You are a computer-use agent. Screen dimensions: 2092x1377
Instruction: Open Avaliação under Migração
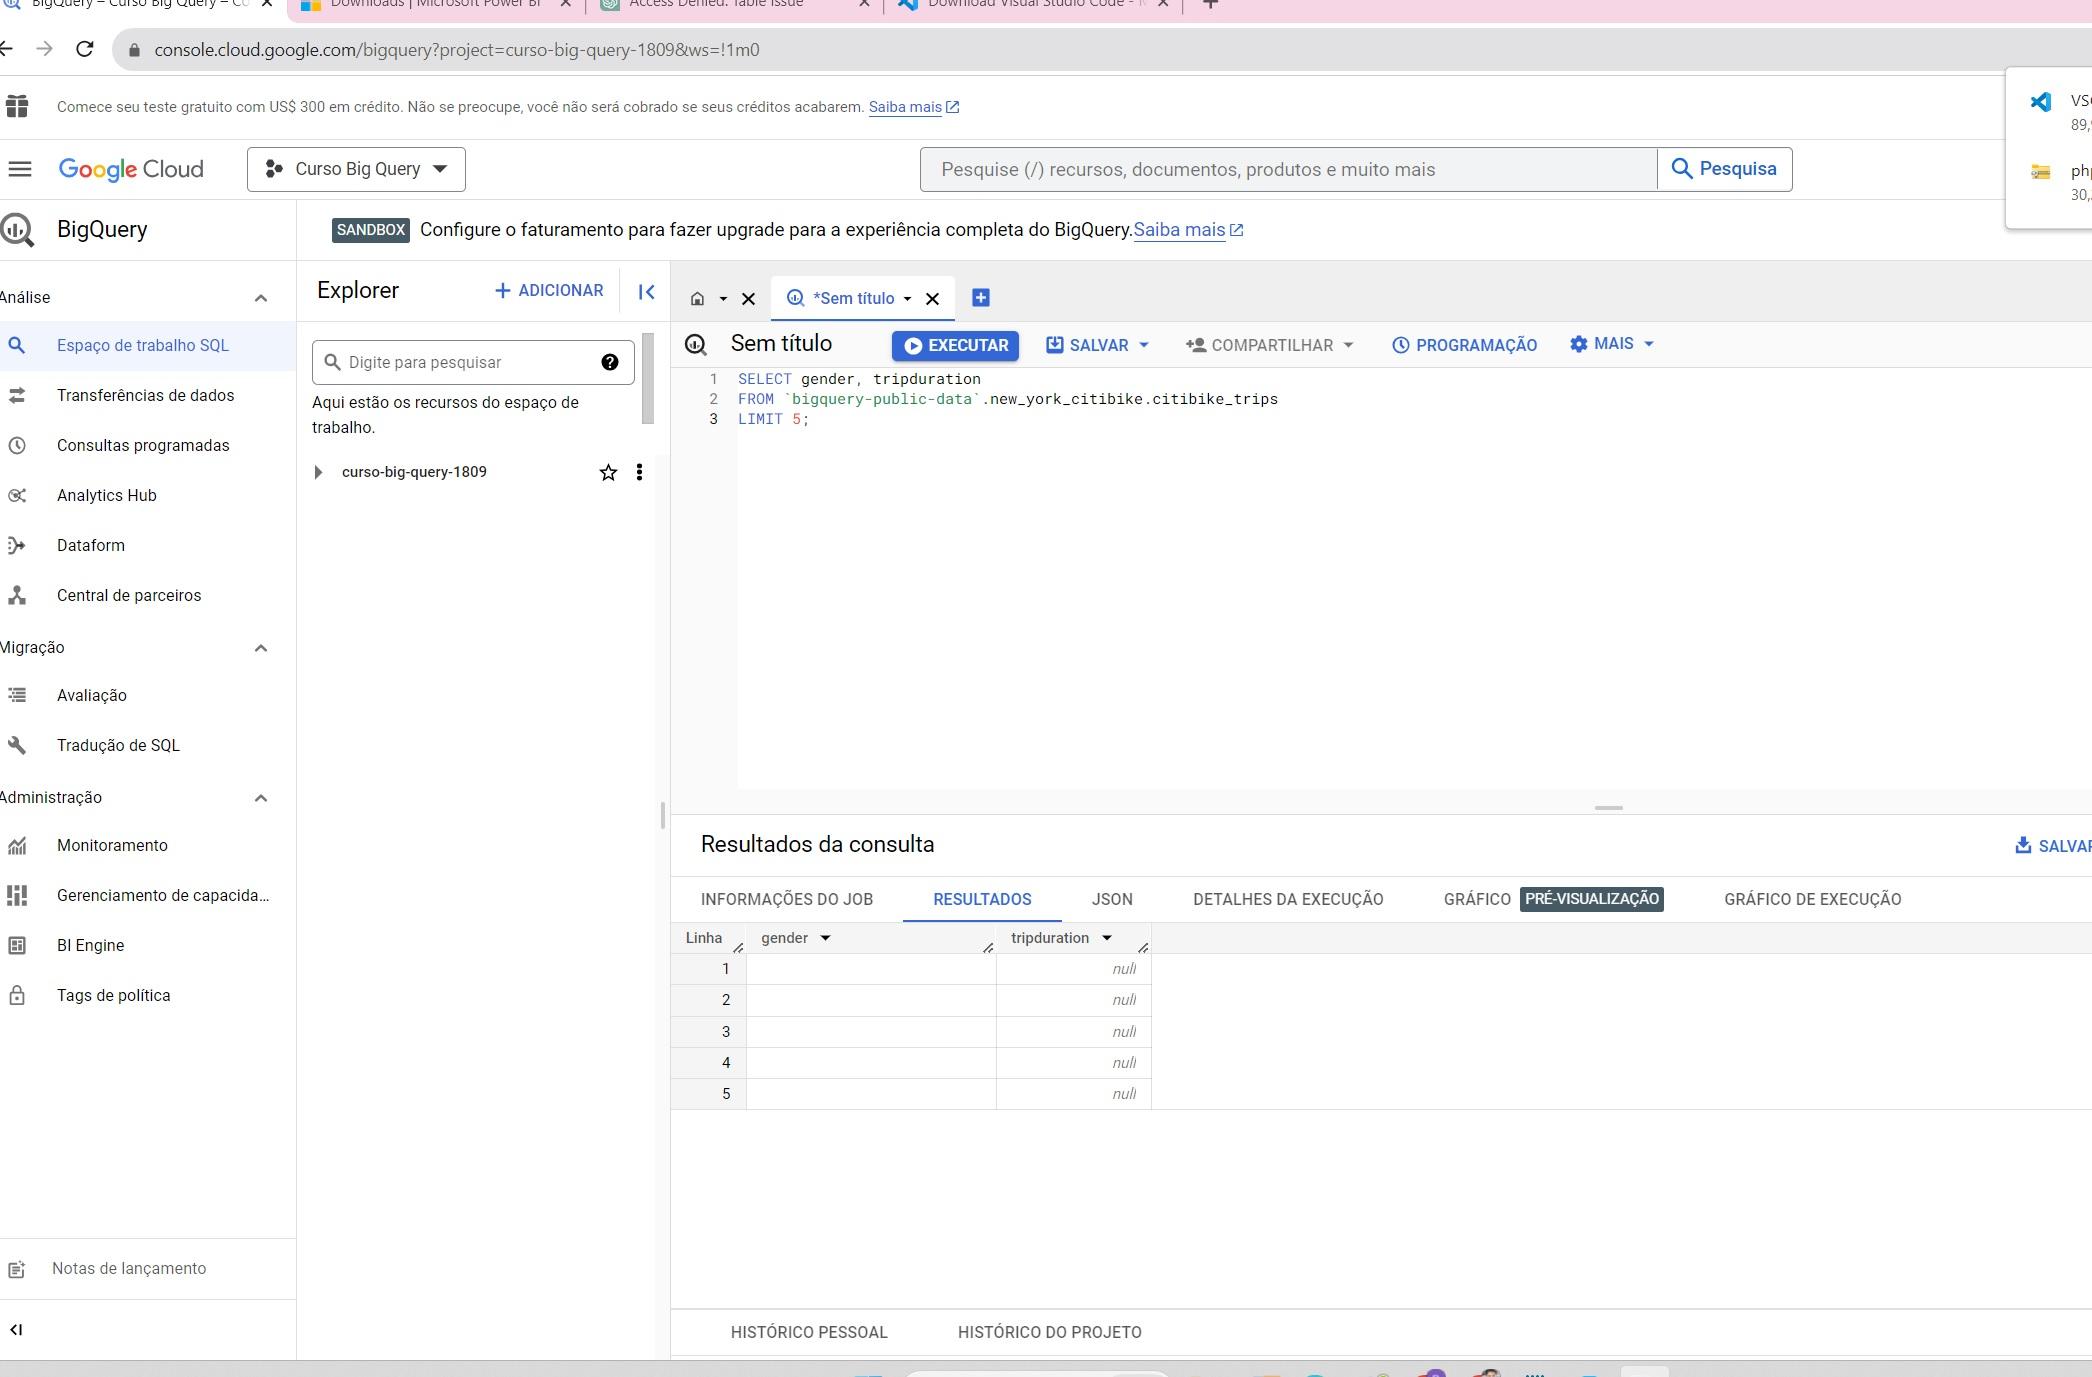91,695
